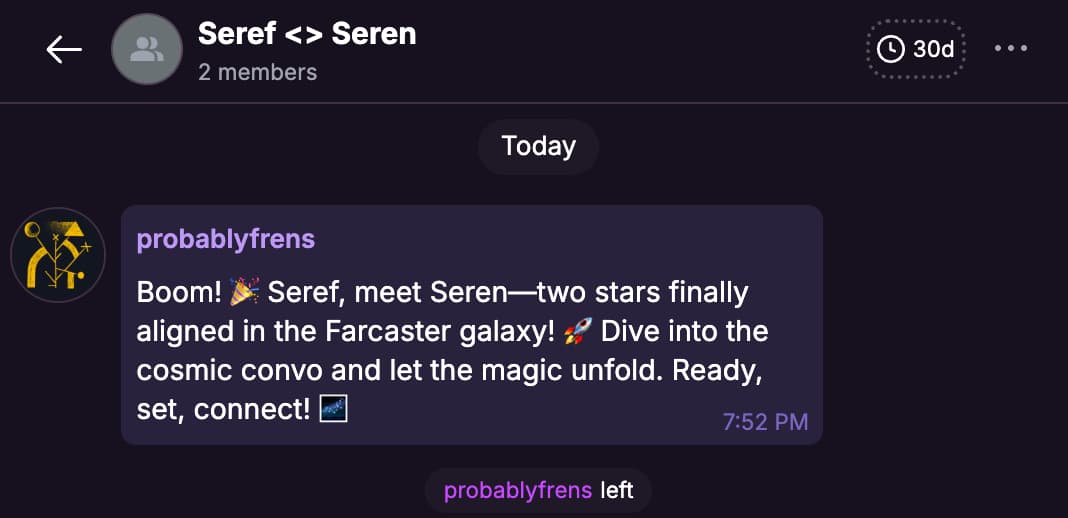Click the 'Today' date separator
Image resolution: width=1068 pixels, height=518 pixels.
pyautogui.click(x=538, y=146)
